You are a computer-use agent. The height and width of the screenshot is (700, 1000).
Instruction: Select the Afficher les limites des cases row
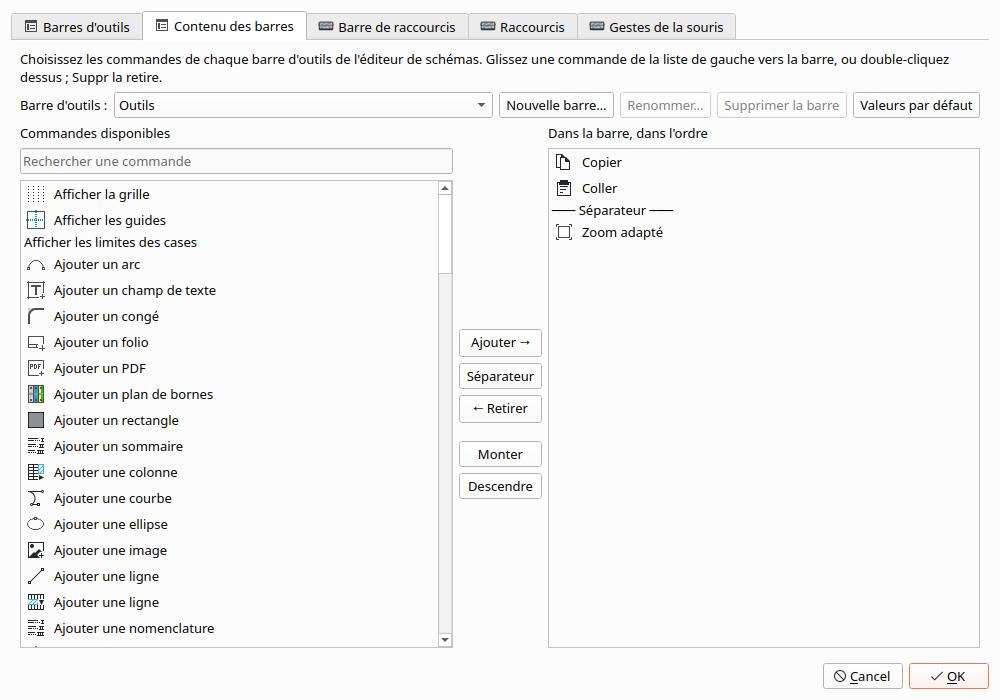[x=230, y=242]
